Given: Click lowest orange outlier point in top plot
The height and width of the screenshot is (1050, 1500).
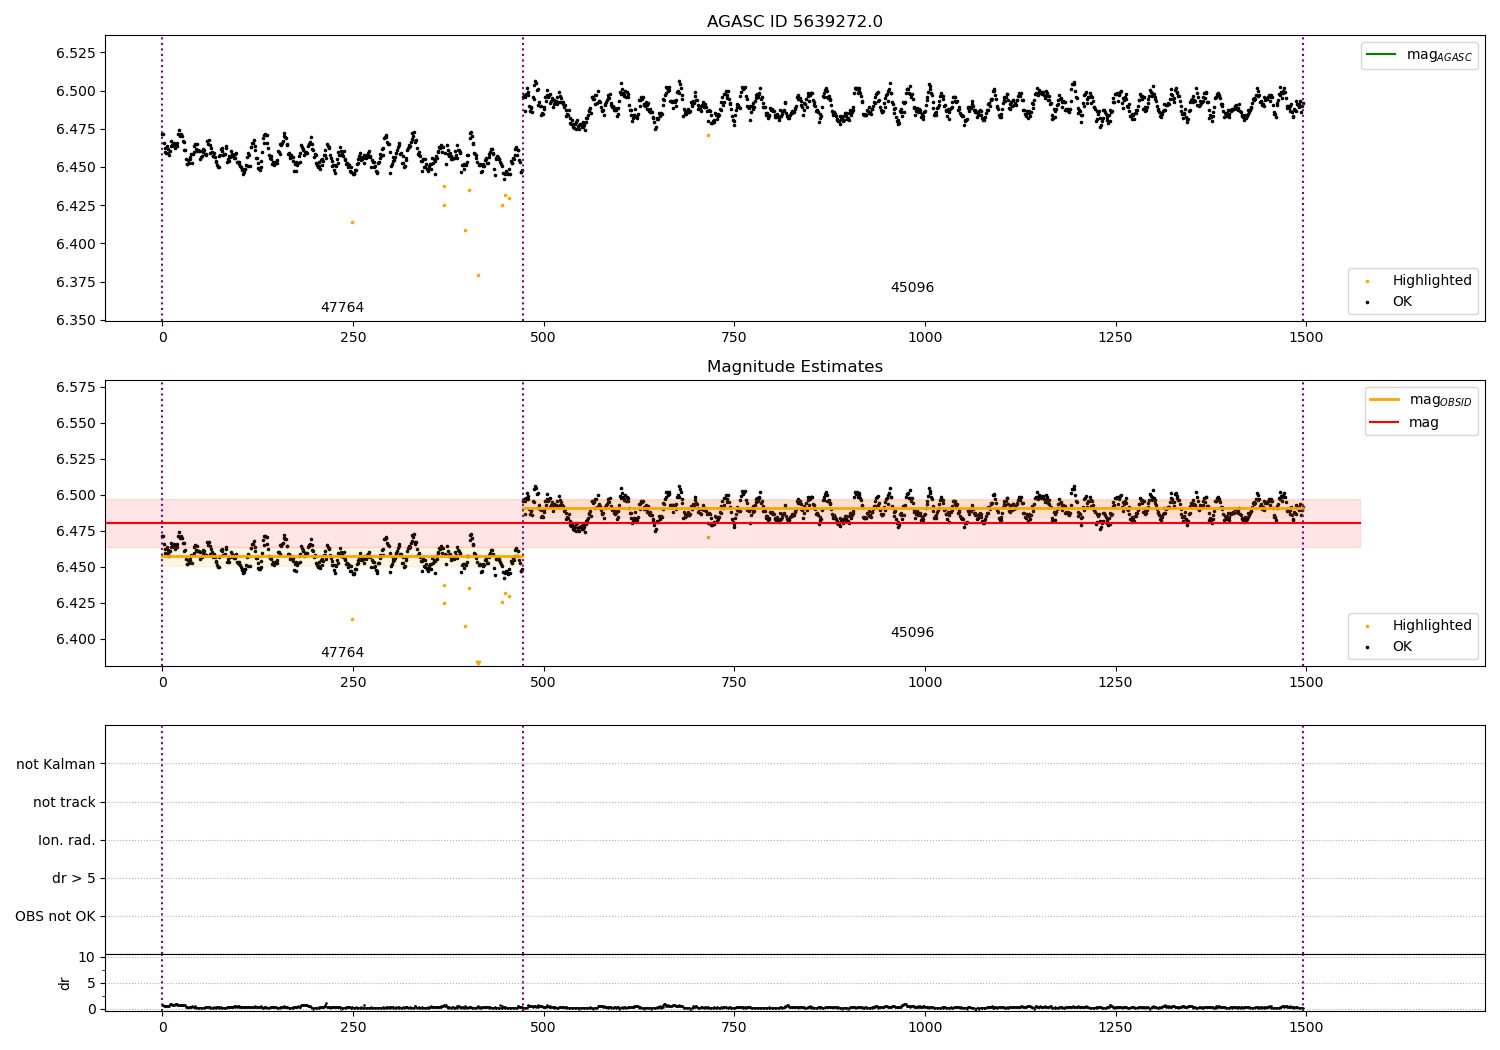Looking at the screenshot, I should [478, 275].
